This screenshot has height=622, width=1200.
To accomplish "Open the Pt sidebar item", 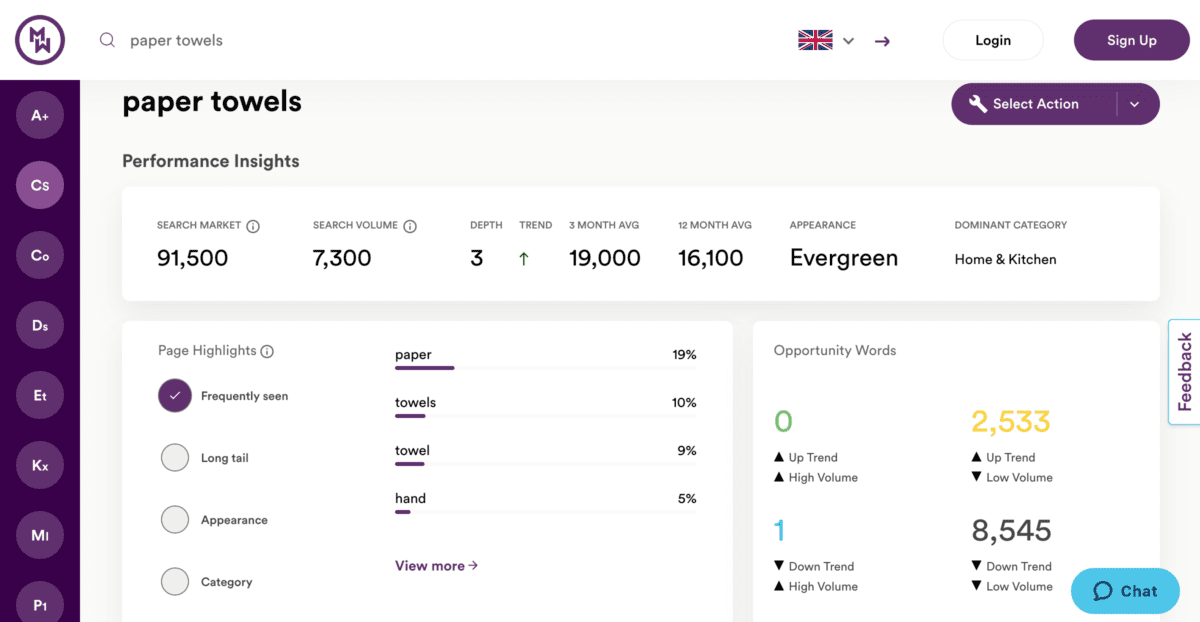I will (40, 604).
